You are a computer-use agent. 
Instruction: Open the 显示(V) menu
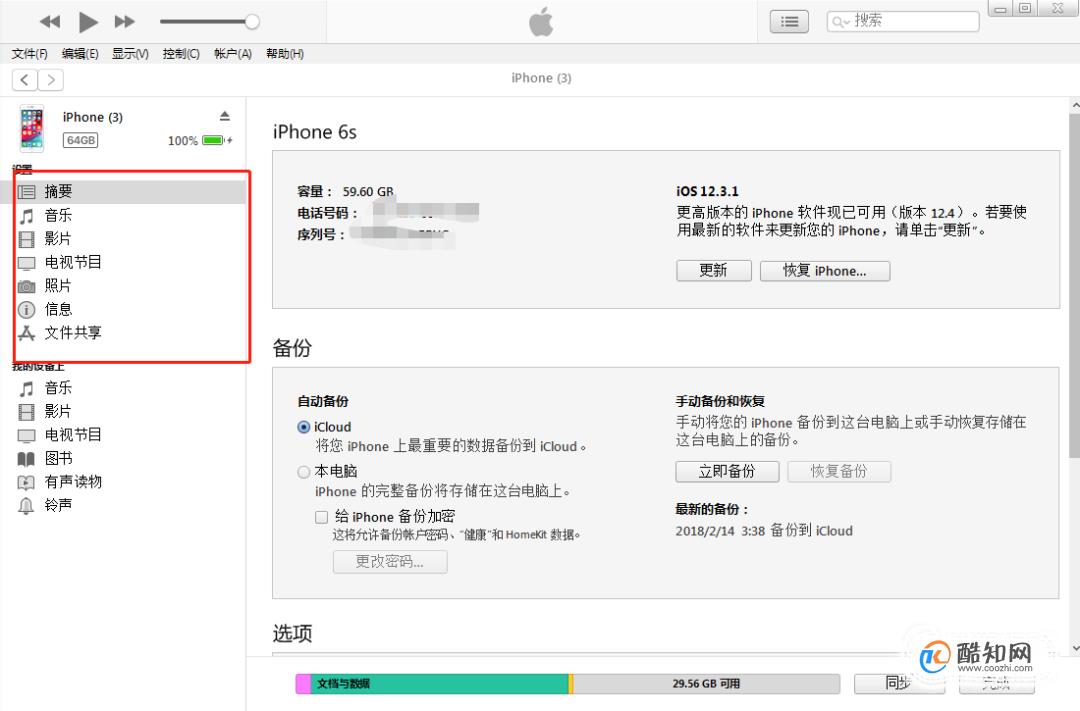coord(130,54)
